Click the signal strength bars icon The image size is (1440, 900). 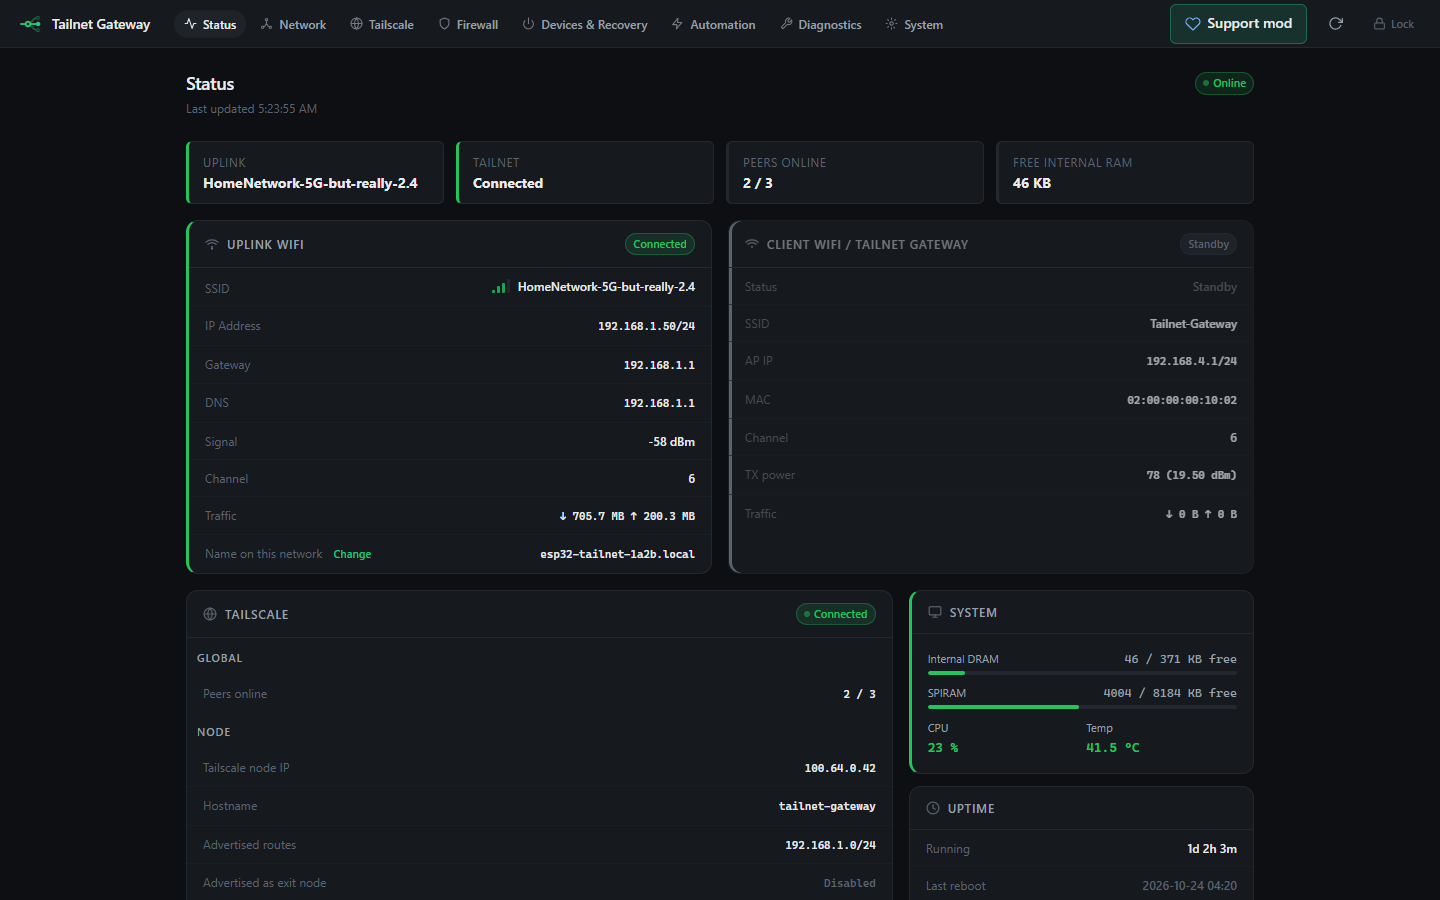point(500,287)
